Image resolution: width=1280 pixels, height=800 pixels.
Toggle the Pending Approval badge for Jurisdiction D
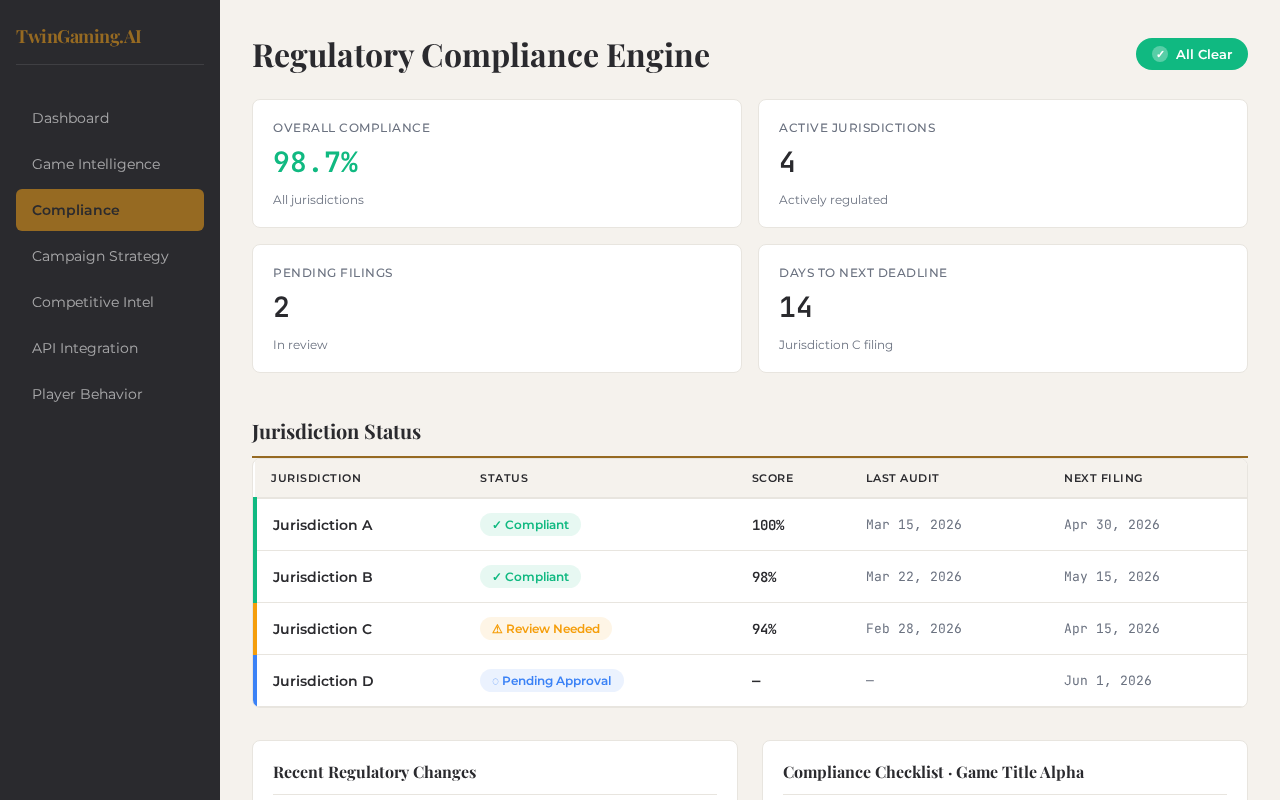click(551, 679)
